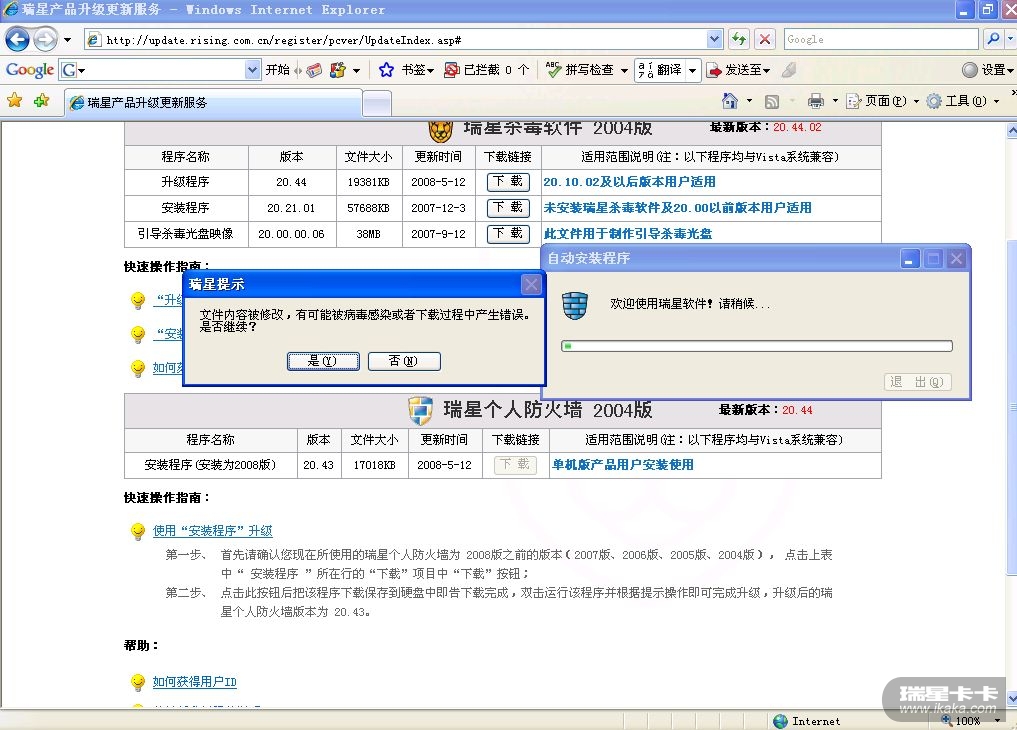Screen dimensions: 1017x730
Task: Click the red version number 20.44.02
Action: [x=797, y=128]
